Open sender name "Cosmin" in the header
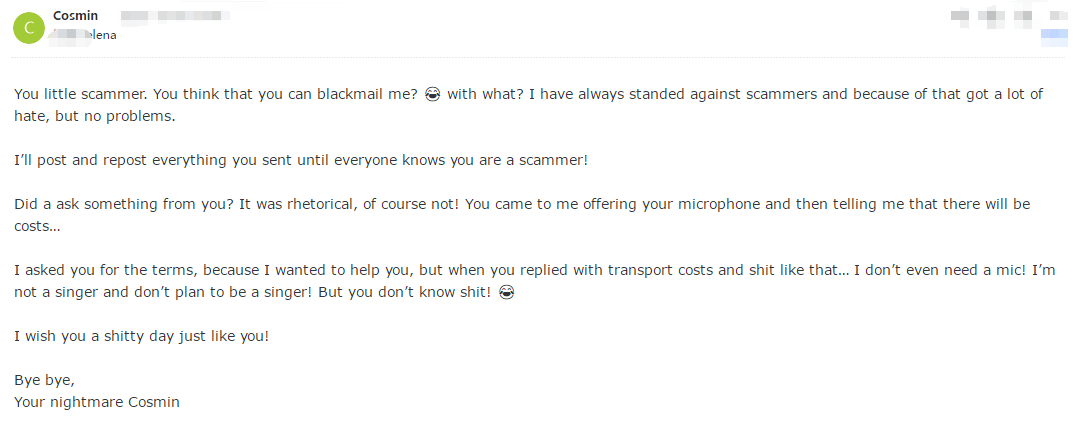 coord(74,17)
